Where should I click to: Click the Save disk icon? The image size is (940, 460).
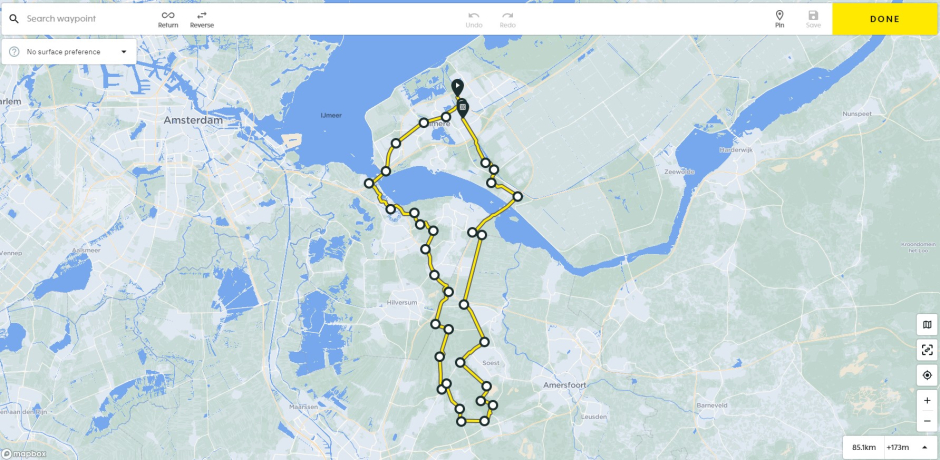pyautogui.click(x=813, y=15)
